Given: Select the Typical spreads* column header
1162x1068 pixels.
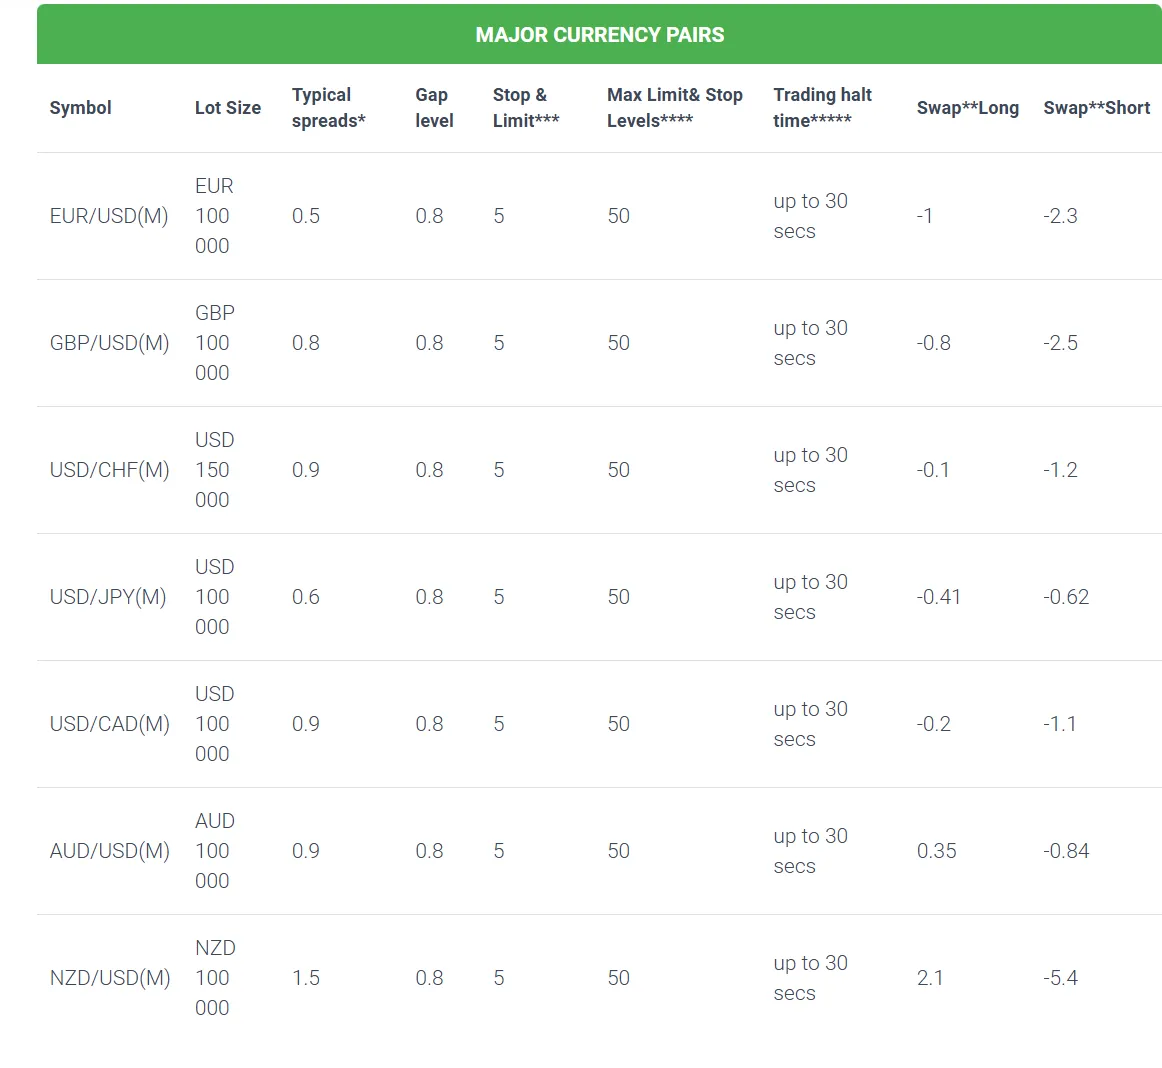Looking at the screenshot, I should pos(328,107).
